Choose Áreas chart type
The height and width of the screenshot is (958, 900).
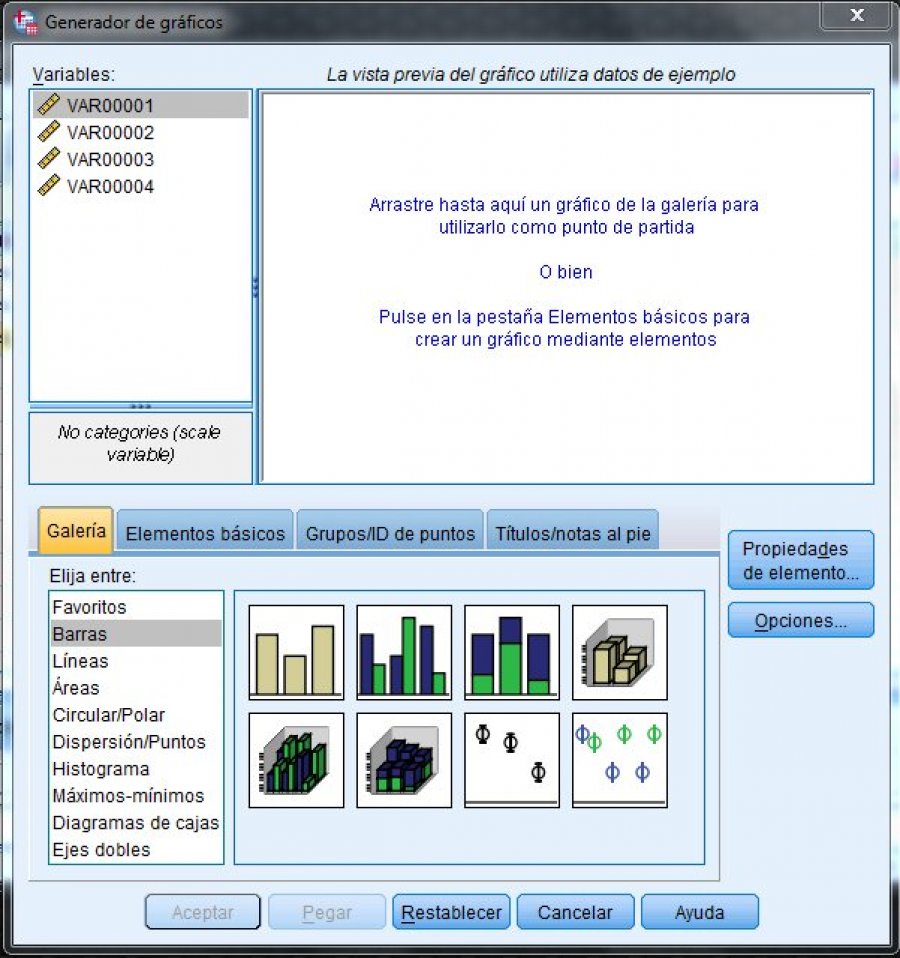click(136, 687)
